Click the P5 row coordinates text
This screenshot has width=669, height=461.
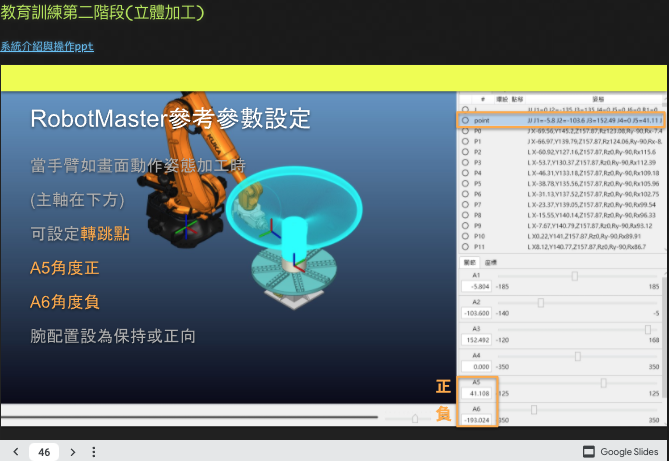click(x=593, y=184)
